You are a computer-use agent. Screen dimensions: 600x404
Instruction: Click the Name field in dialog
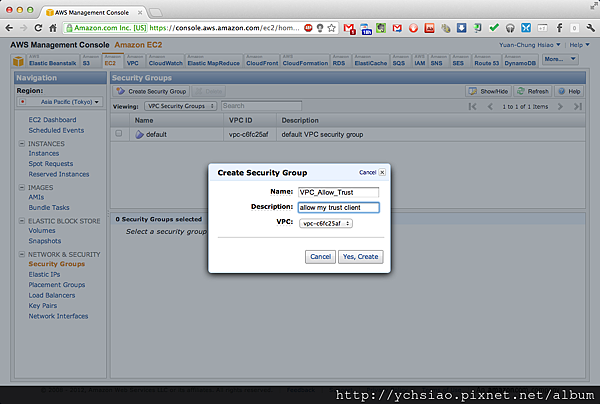(x=338, y=192)
